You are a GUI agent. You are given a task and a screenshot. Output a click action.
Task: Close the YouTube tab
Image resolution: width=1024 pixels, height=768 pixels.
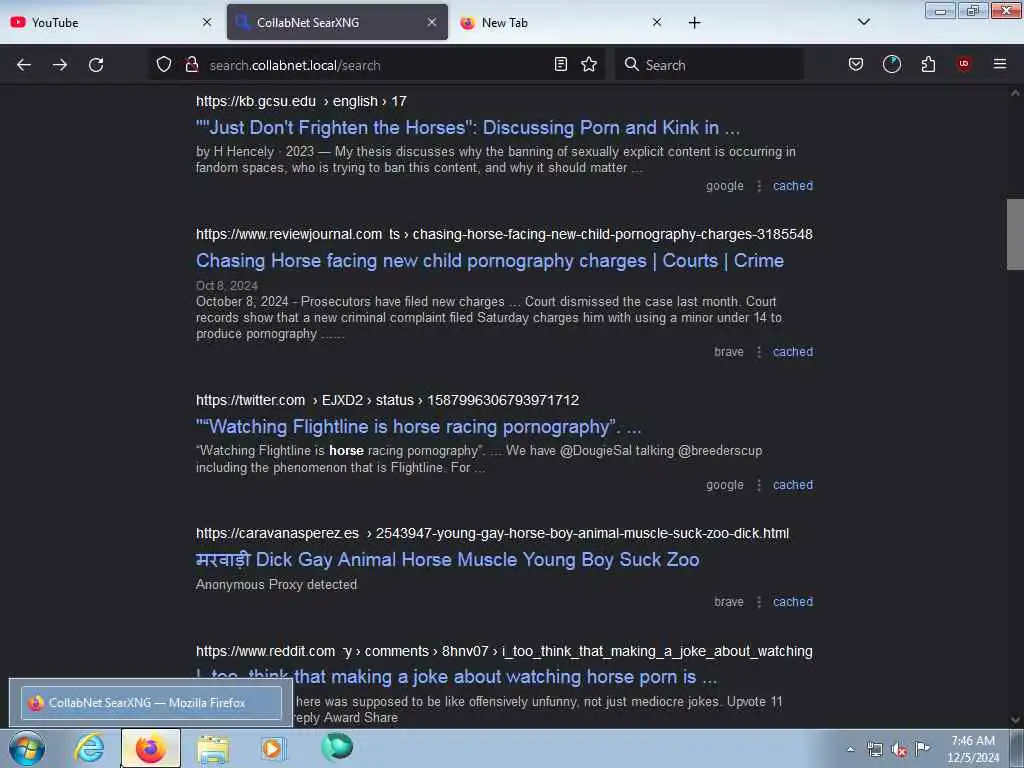tap(207, 22)
